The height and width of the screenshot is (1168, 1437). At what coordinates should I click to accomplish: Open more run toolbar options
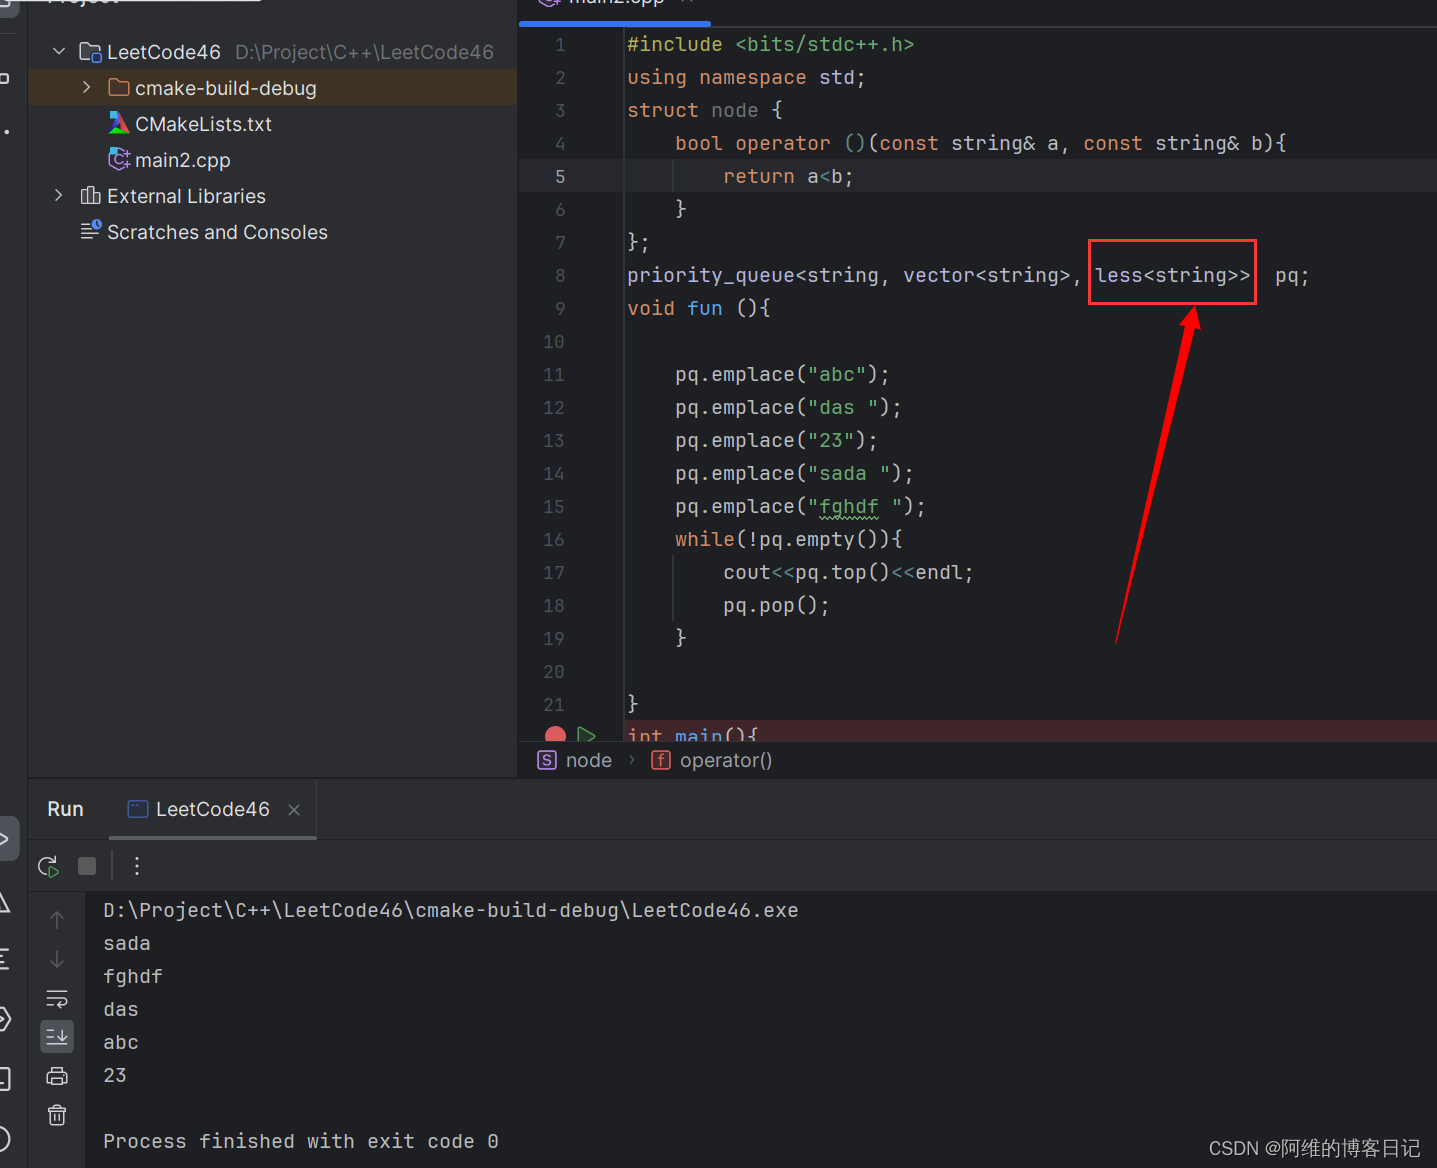137,866
